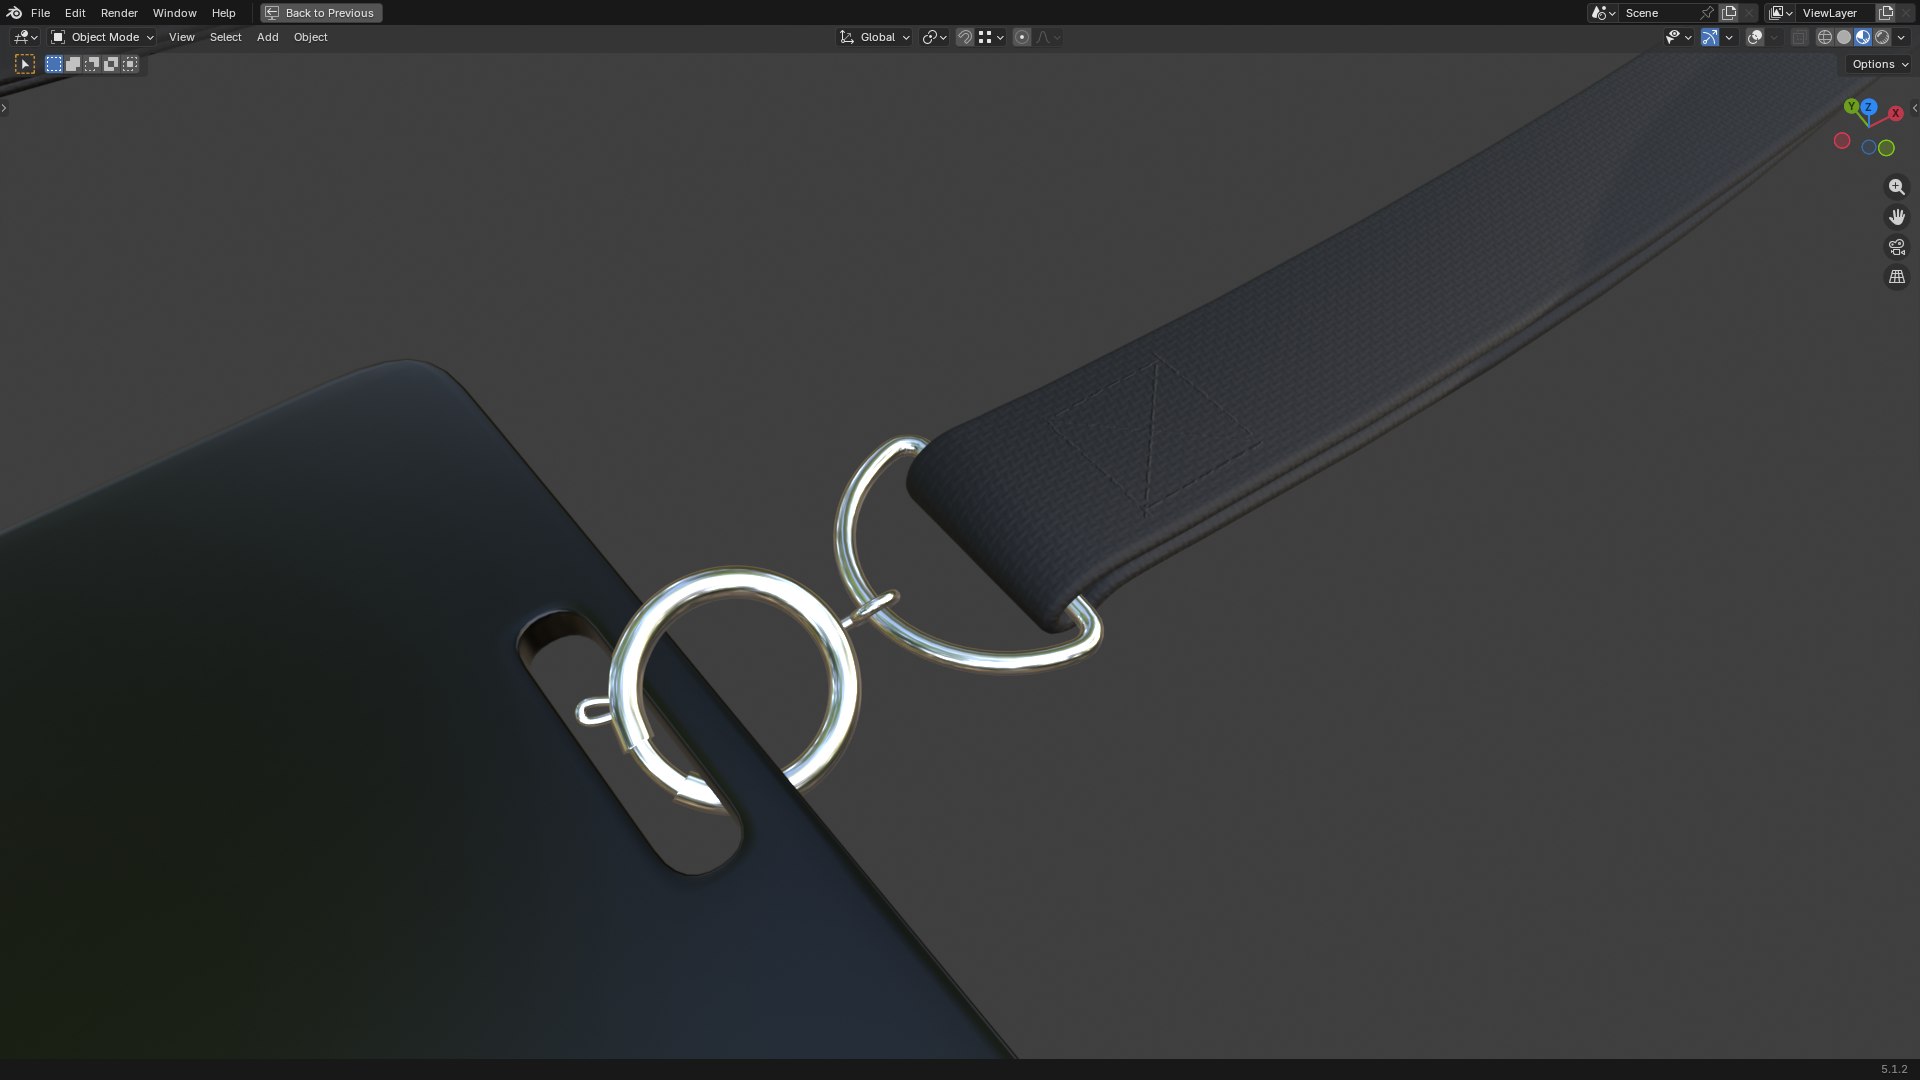Open the Render menu
The height and width of the screenshot is (1080, 1920).
pos(119,13)
